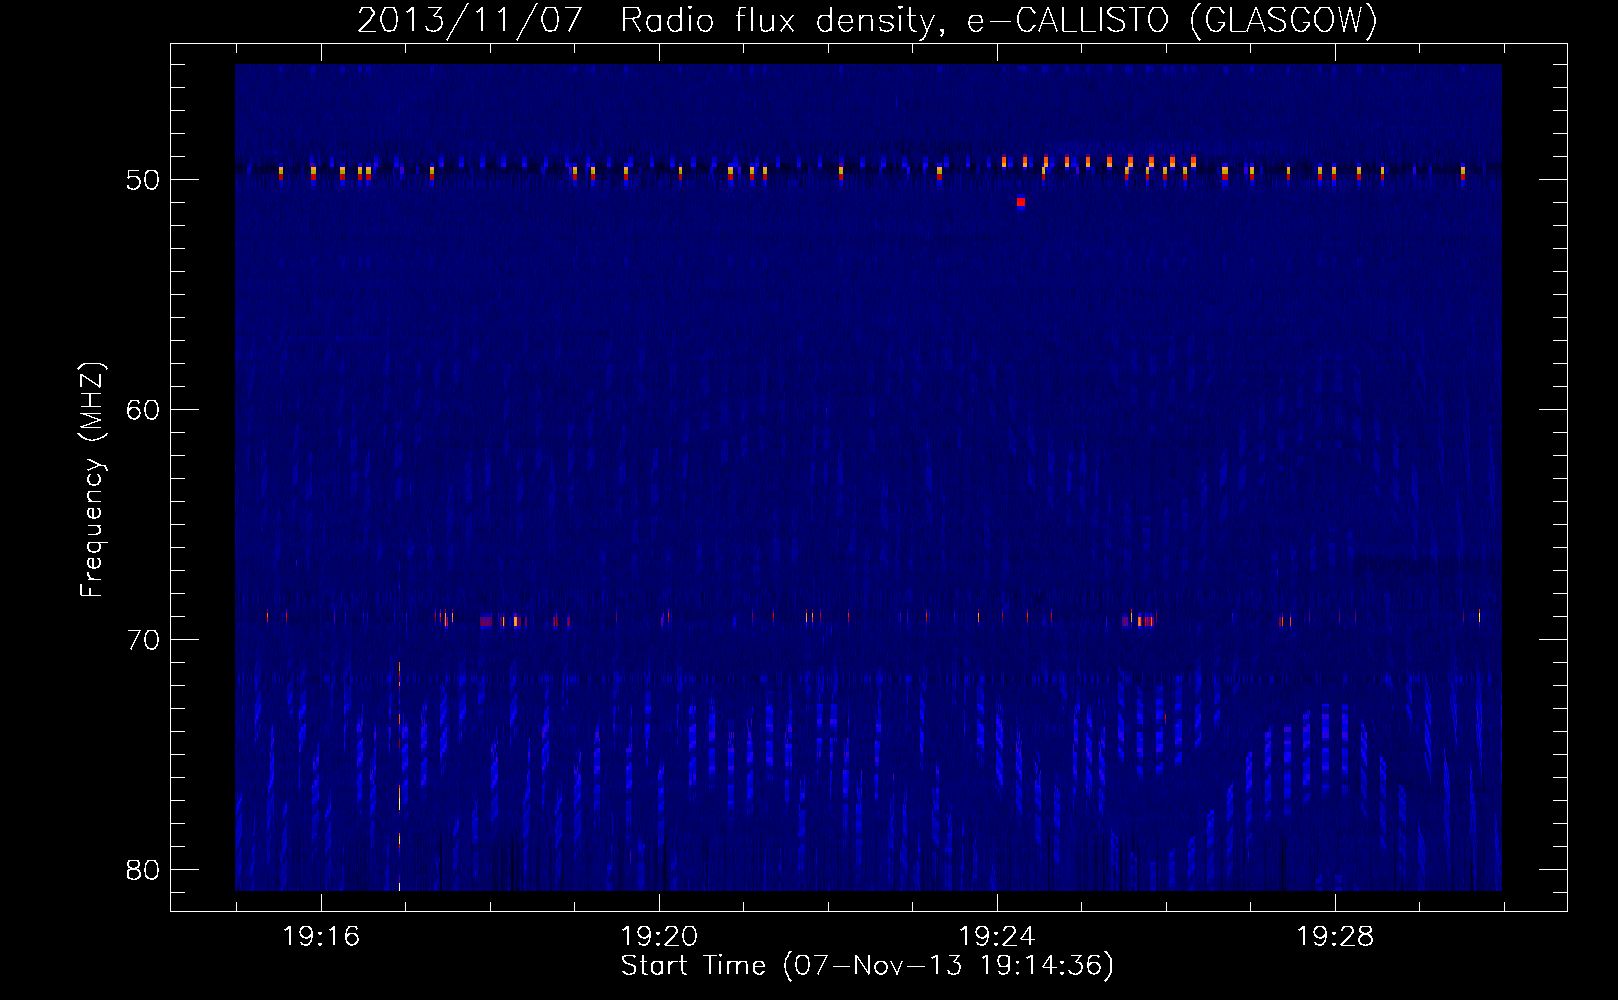Click the "19:24" time tick label
The width and height of the screenshot is (1618, 1000).
click(997, 936)
